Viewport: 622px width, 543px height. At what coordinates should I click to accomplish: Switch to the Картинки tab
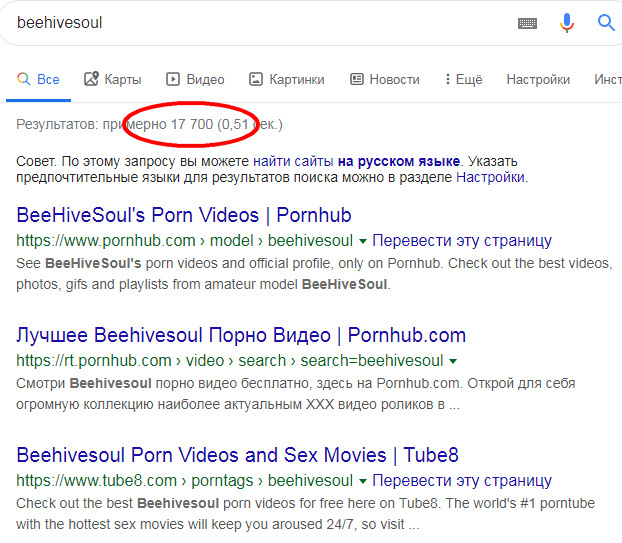coord(286,79)
